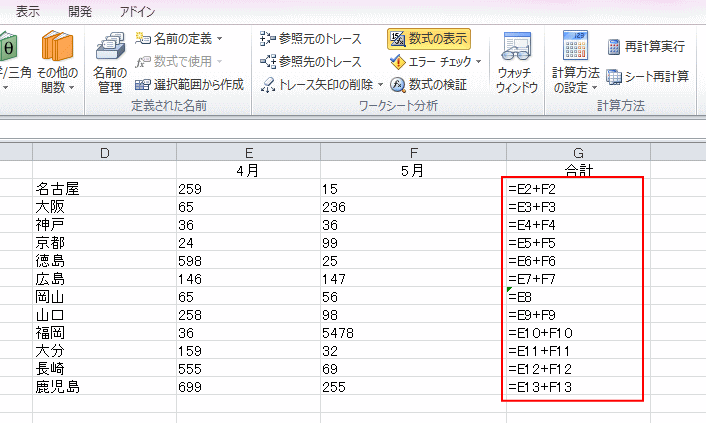
Task: Select cell with value 147
Action: pyautogui.click(x=413, y=278)
